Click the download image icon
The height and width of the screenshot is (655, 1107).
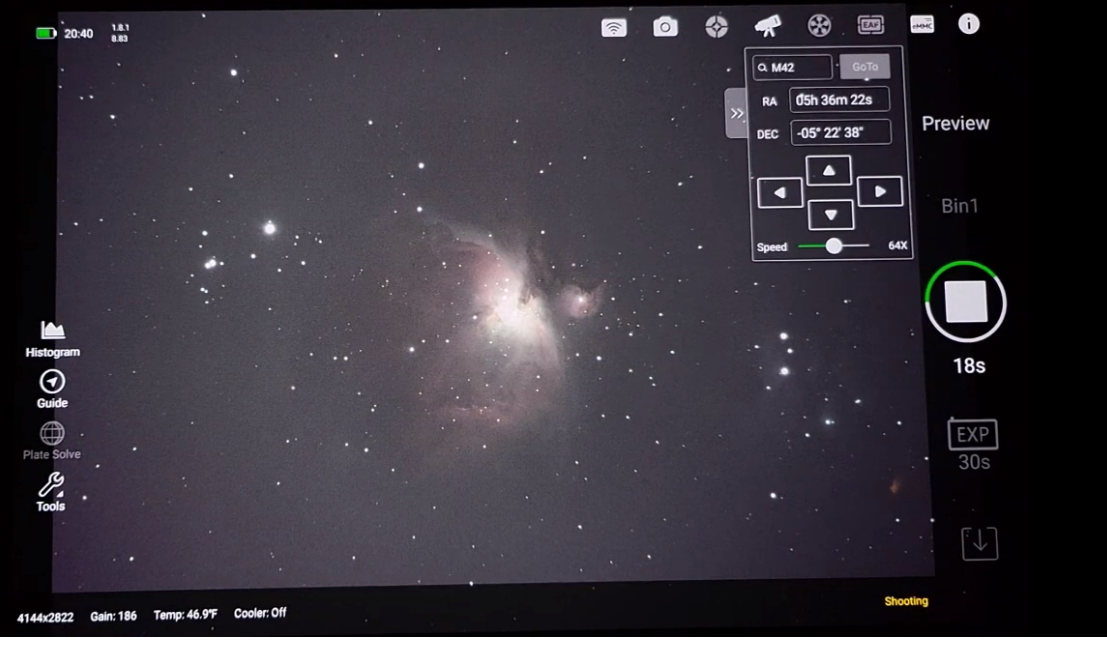[x=980, y=543]
